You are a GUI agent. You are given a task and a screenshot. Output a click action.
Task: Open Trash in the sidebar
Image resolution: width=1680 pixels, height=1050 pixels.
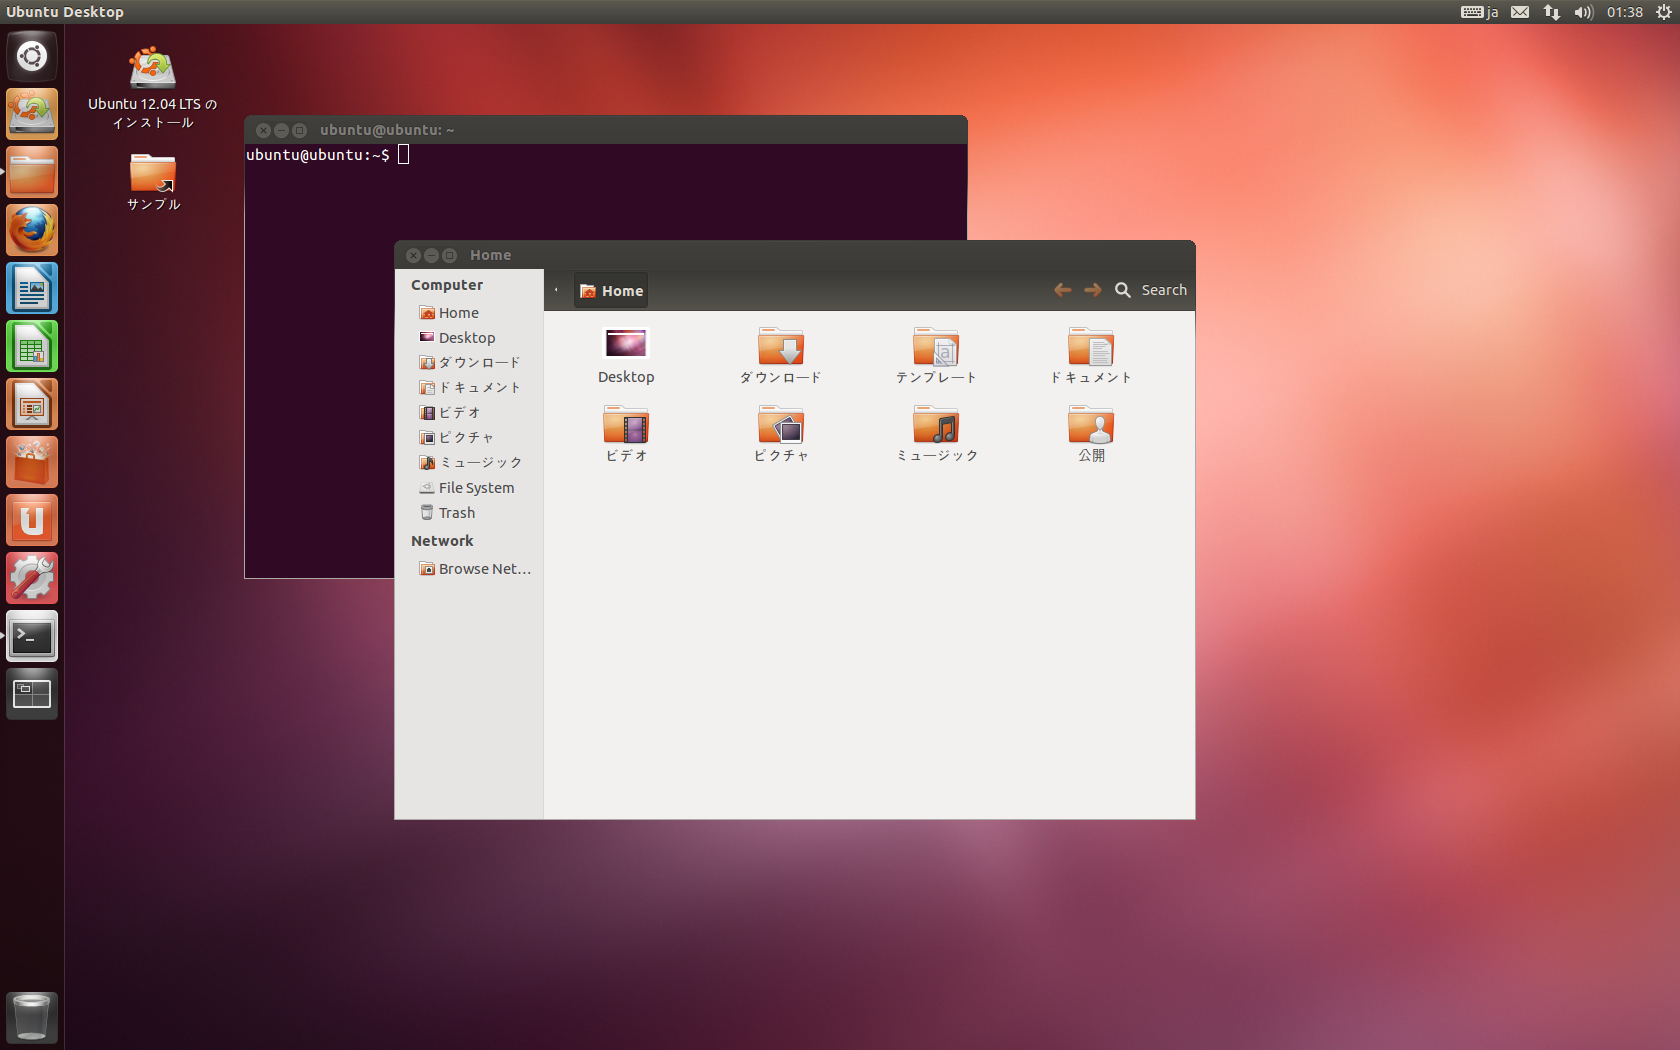pos(469,513)
